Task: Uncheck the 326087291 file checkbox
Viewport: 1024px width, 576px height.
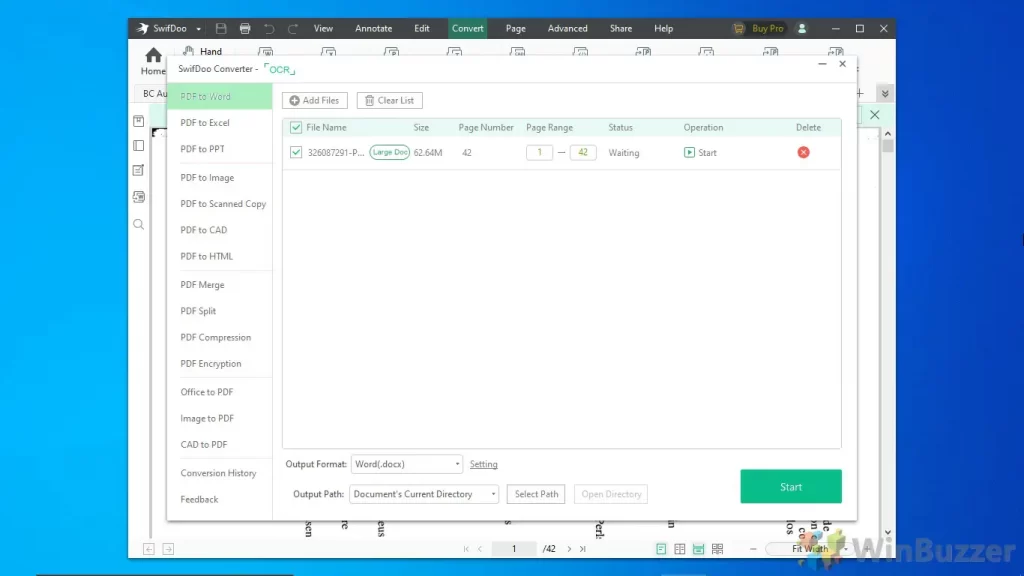Action: (295, 152)
